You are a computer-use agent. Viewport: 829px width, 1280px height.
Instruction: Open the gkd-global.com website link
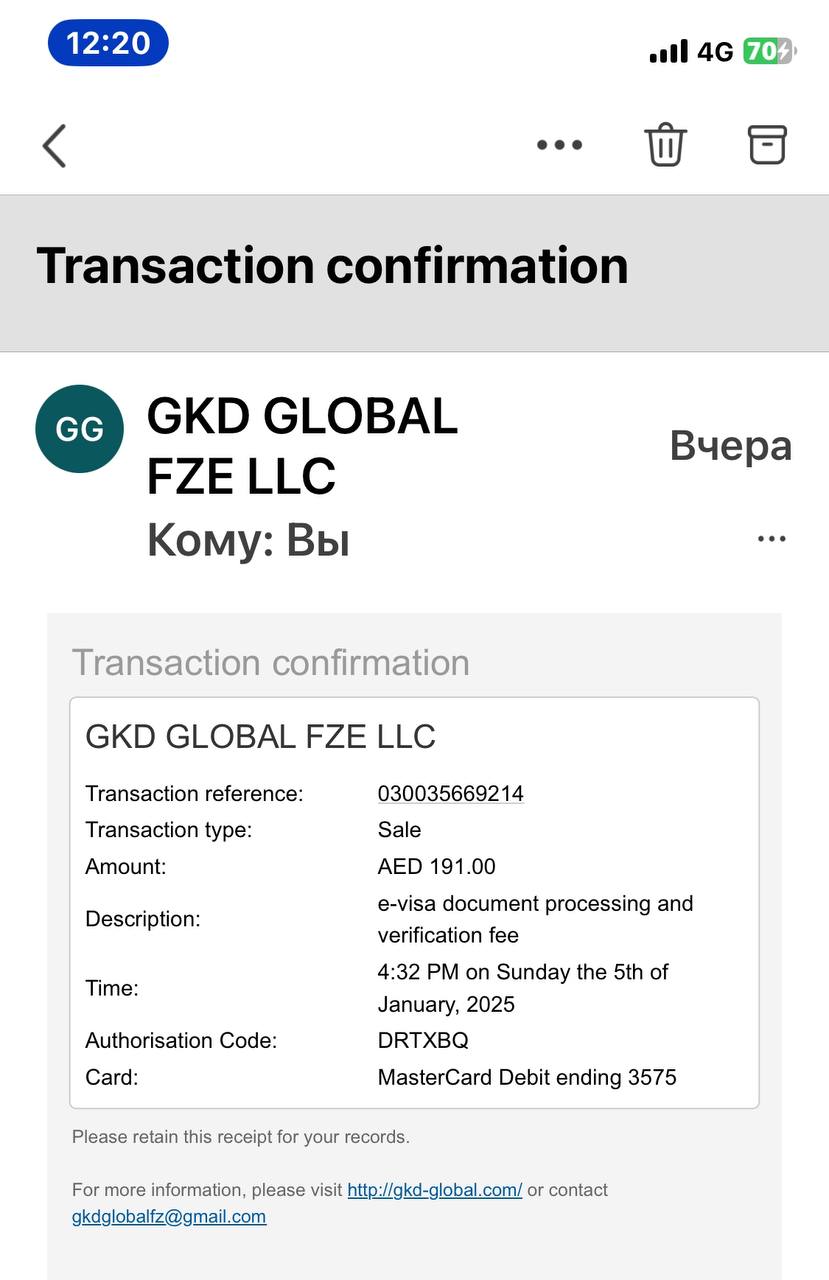tap(434, 1190)
